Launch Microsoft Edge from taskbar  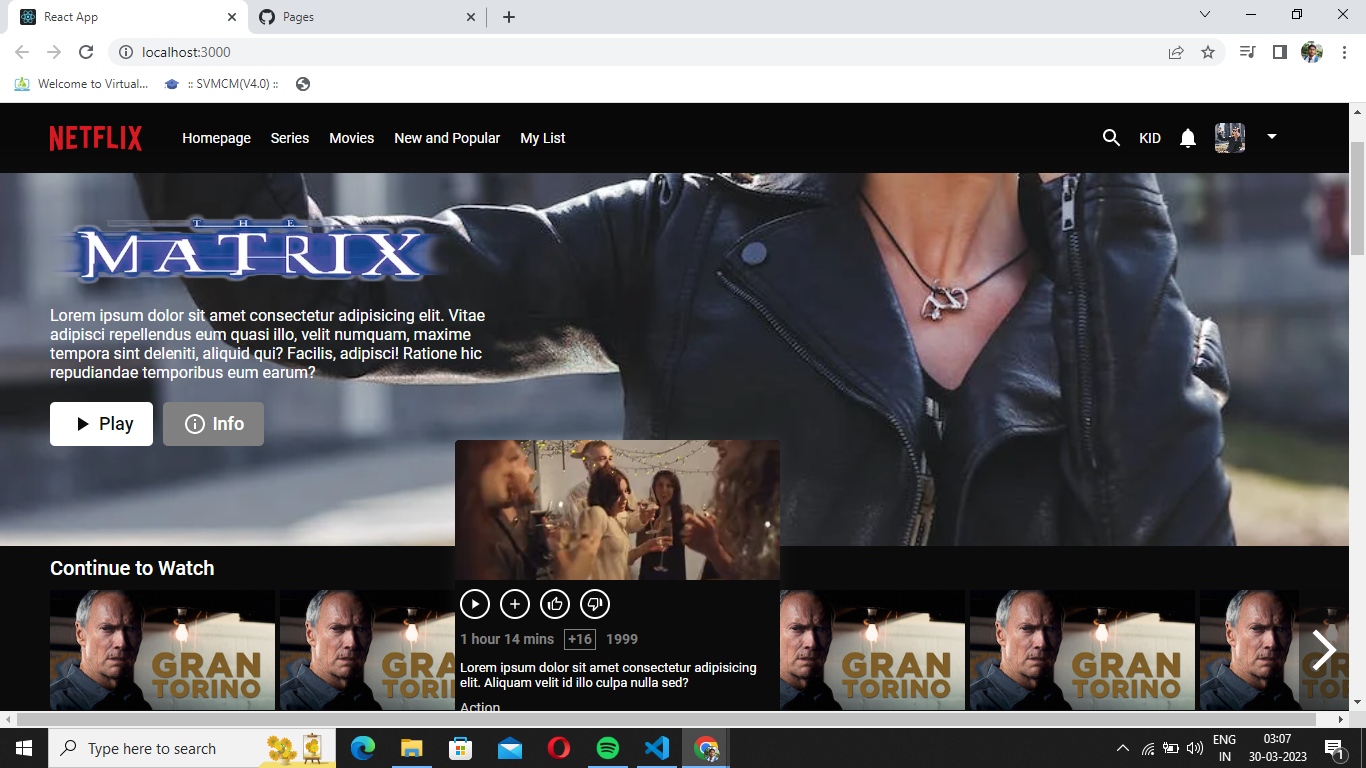click(363, 748)
